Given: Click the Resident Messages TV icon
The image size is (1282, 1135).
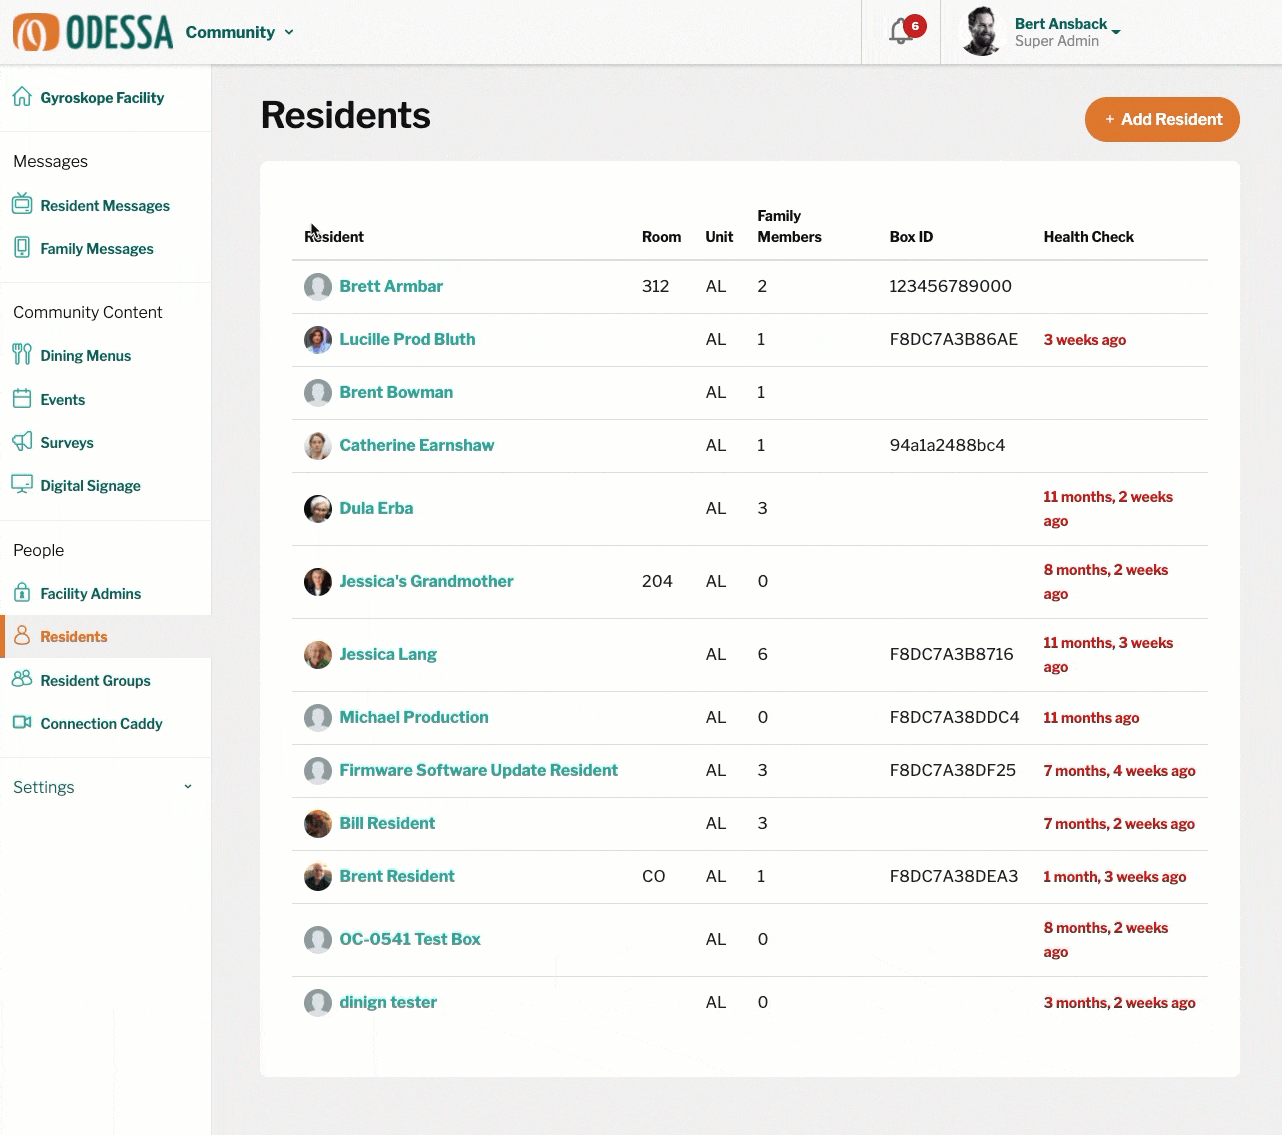Looking at the screenshot, I should point(22,204).
